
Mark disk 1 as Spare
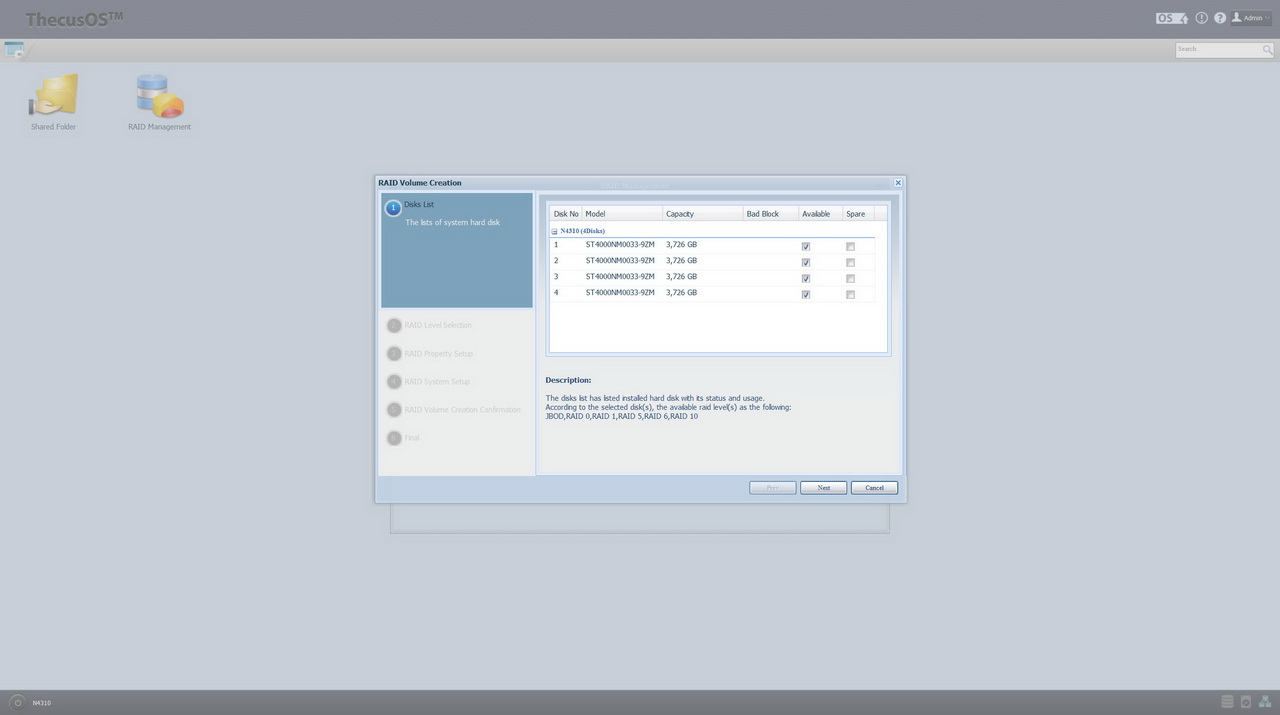(851, 246)
